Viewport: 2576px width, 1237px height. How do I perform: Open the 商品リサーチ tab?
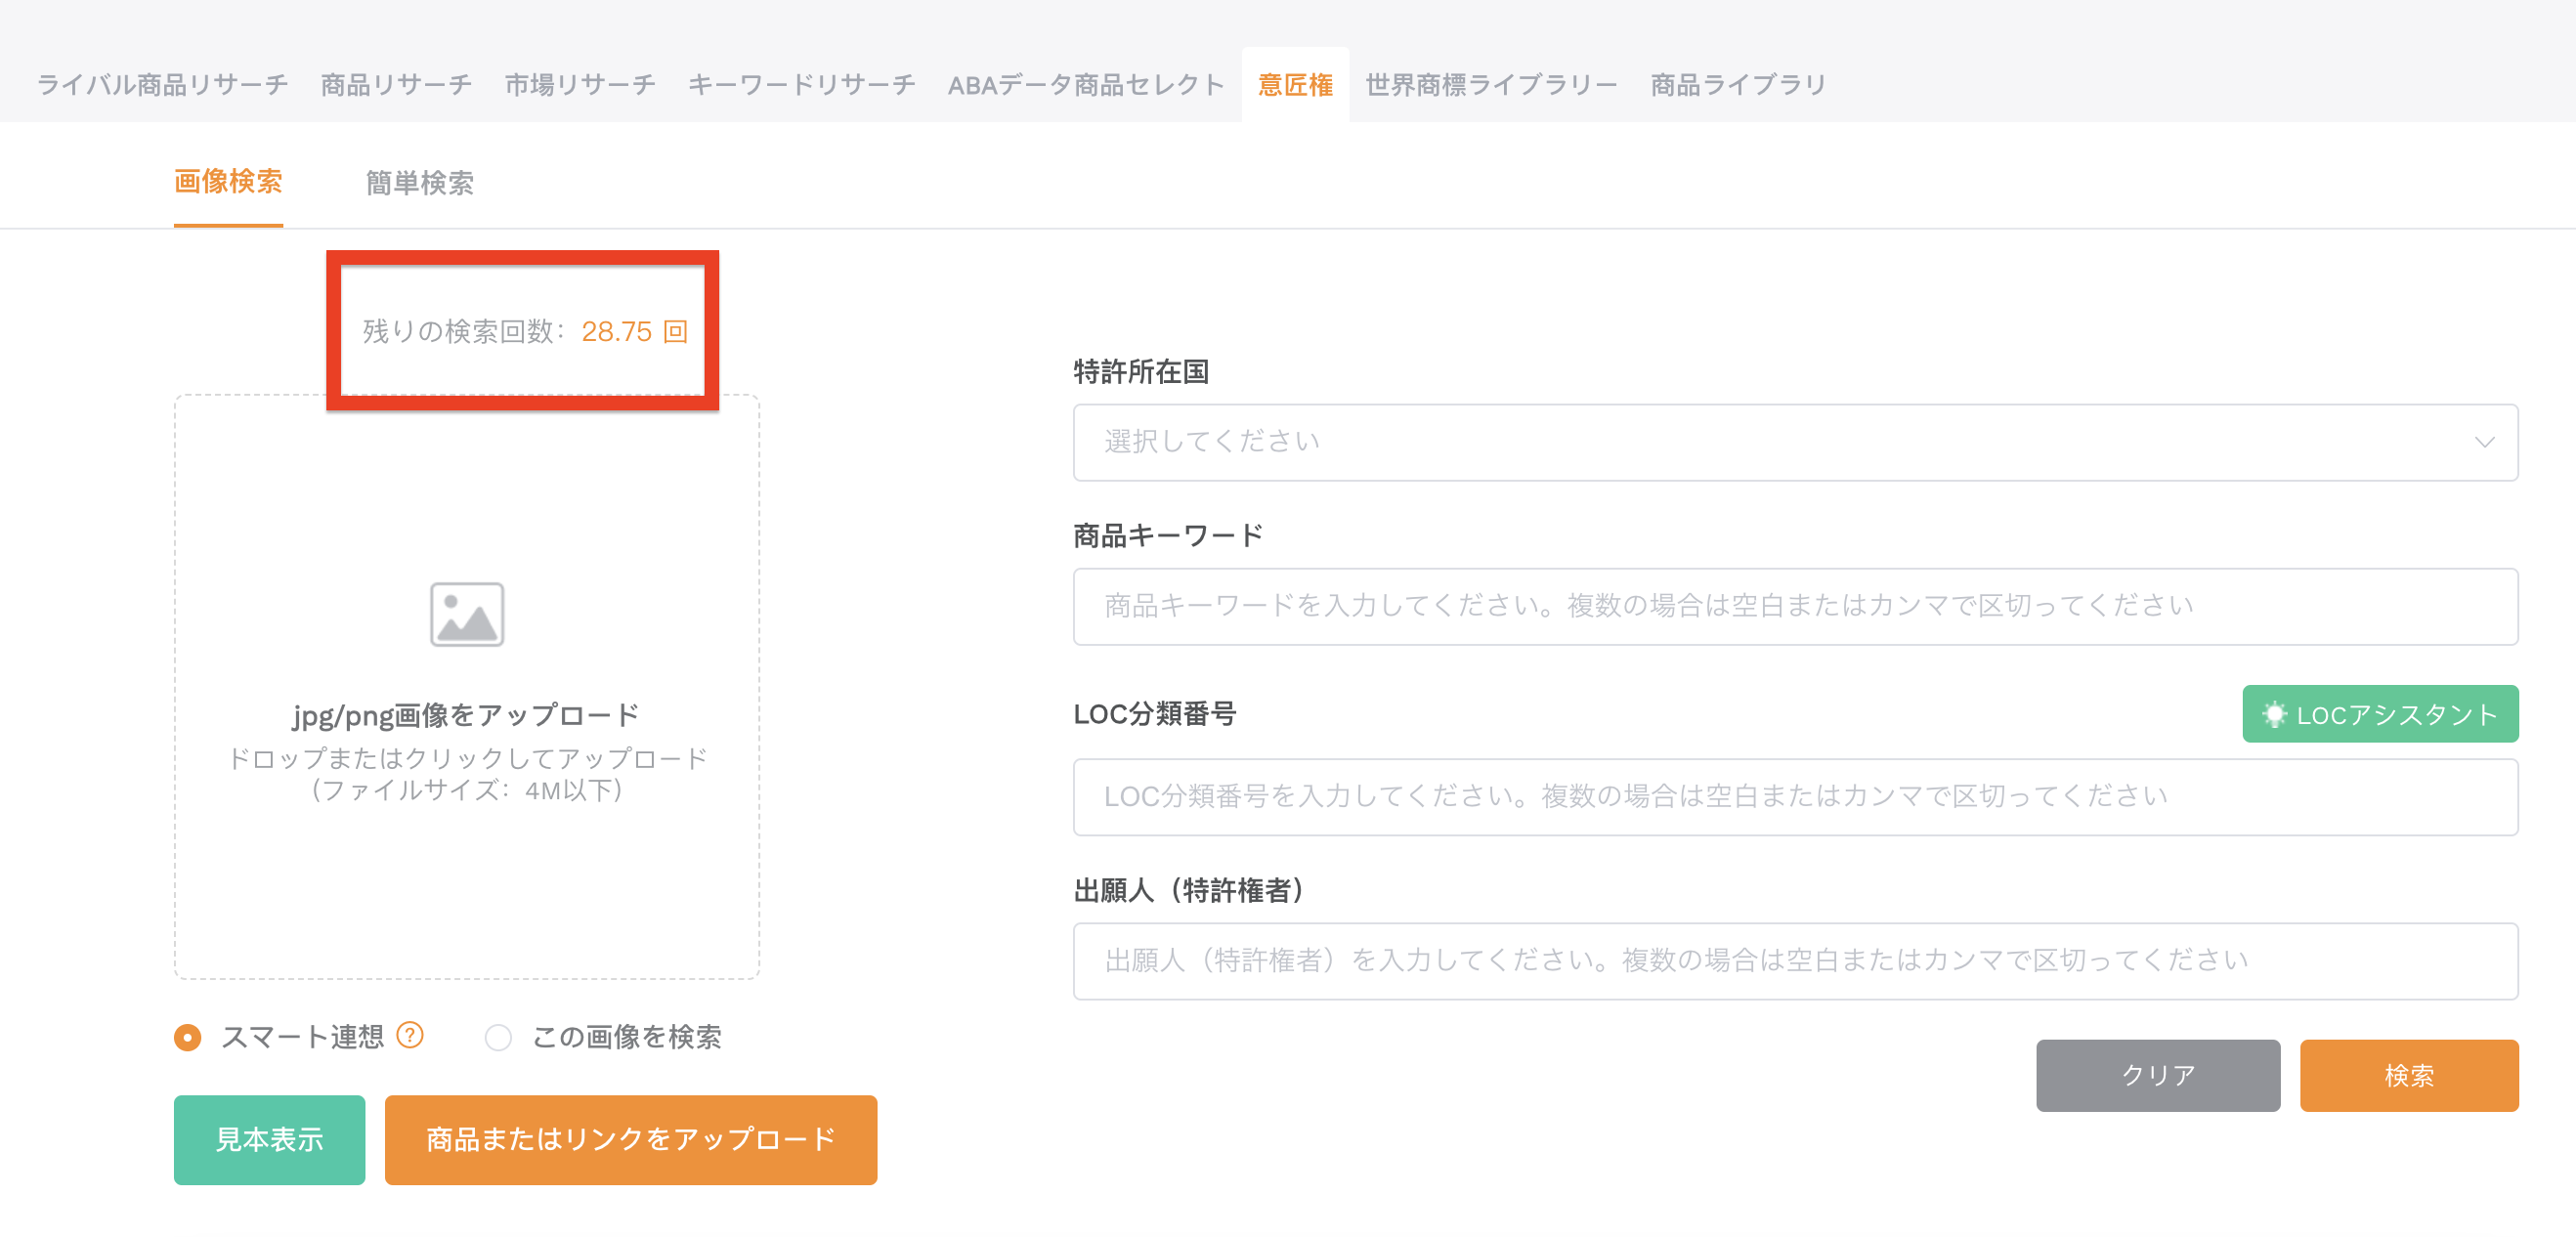coord(396,85)
